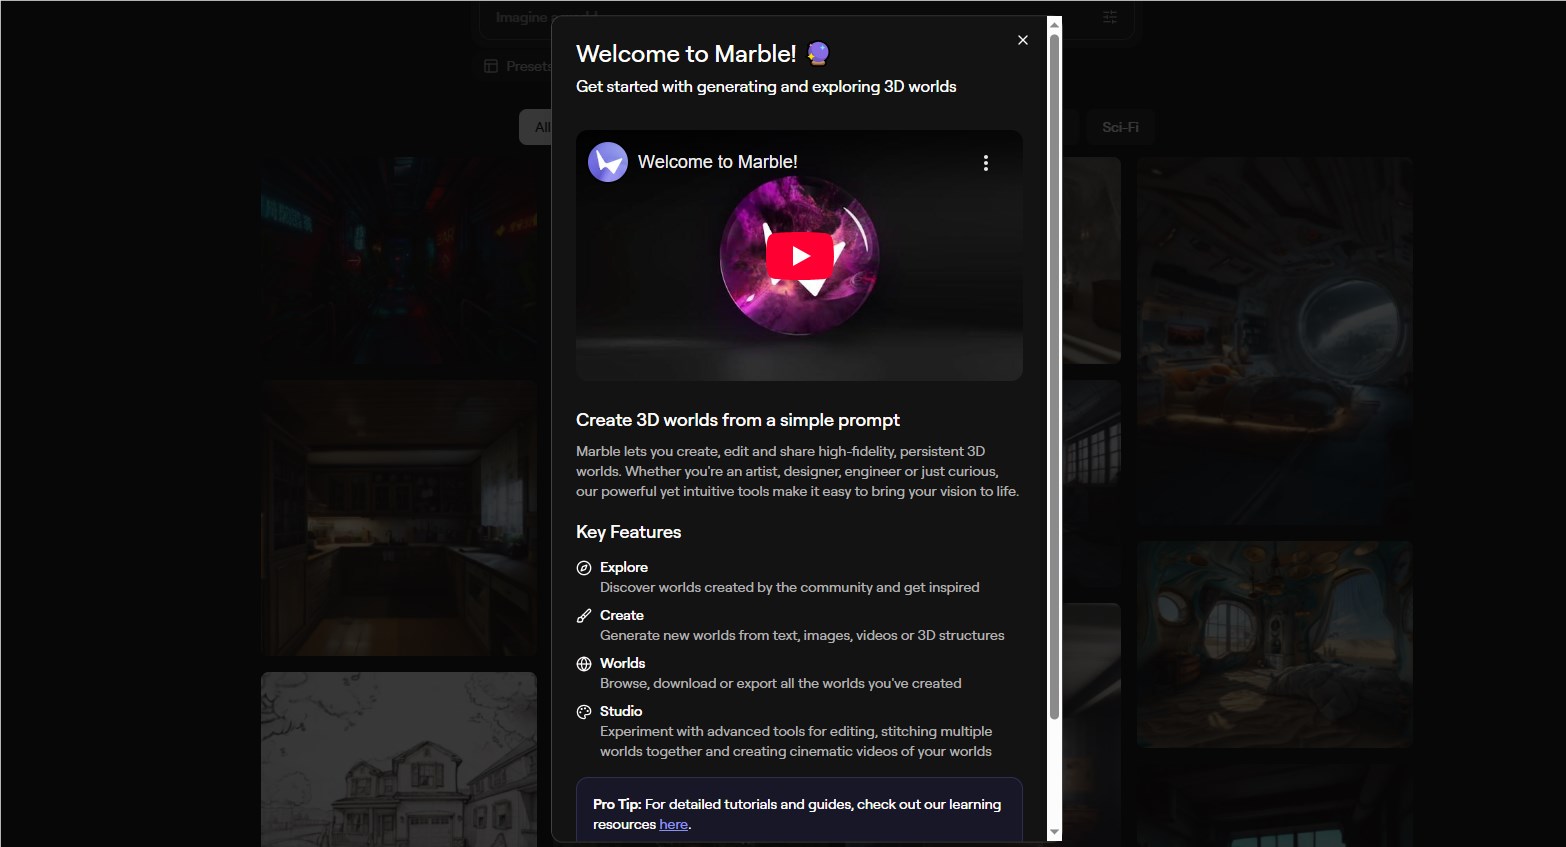Click the dialog scrollbar up arrow
This screenshot has height=847, width=1566.
1054,24
